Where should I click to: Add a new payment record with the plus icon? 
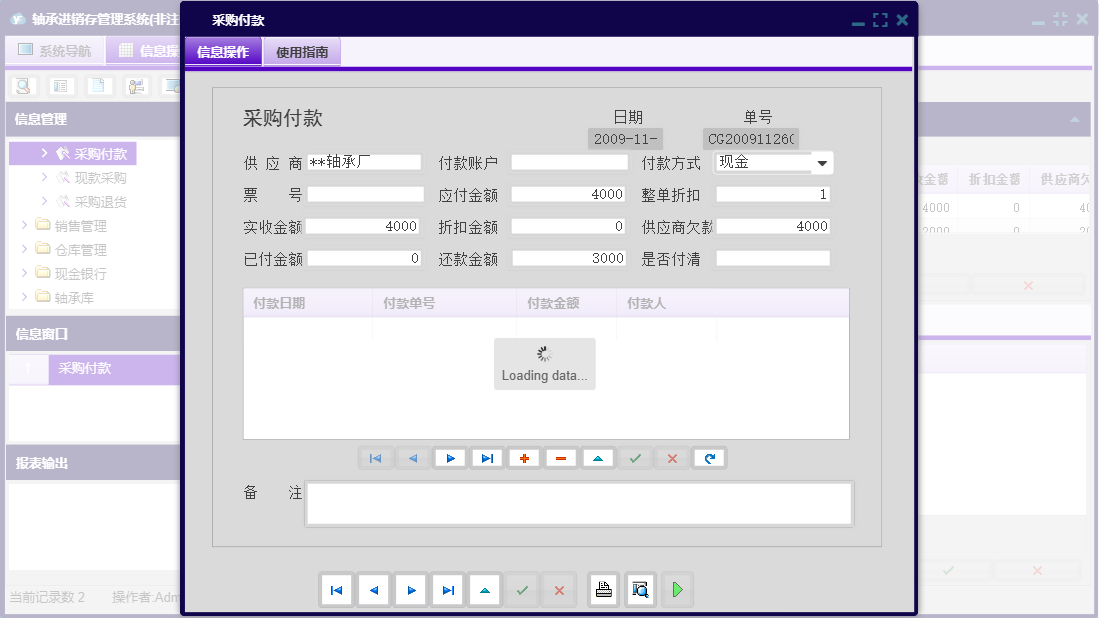[524, 458]
